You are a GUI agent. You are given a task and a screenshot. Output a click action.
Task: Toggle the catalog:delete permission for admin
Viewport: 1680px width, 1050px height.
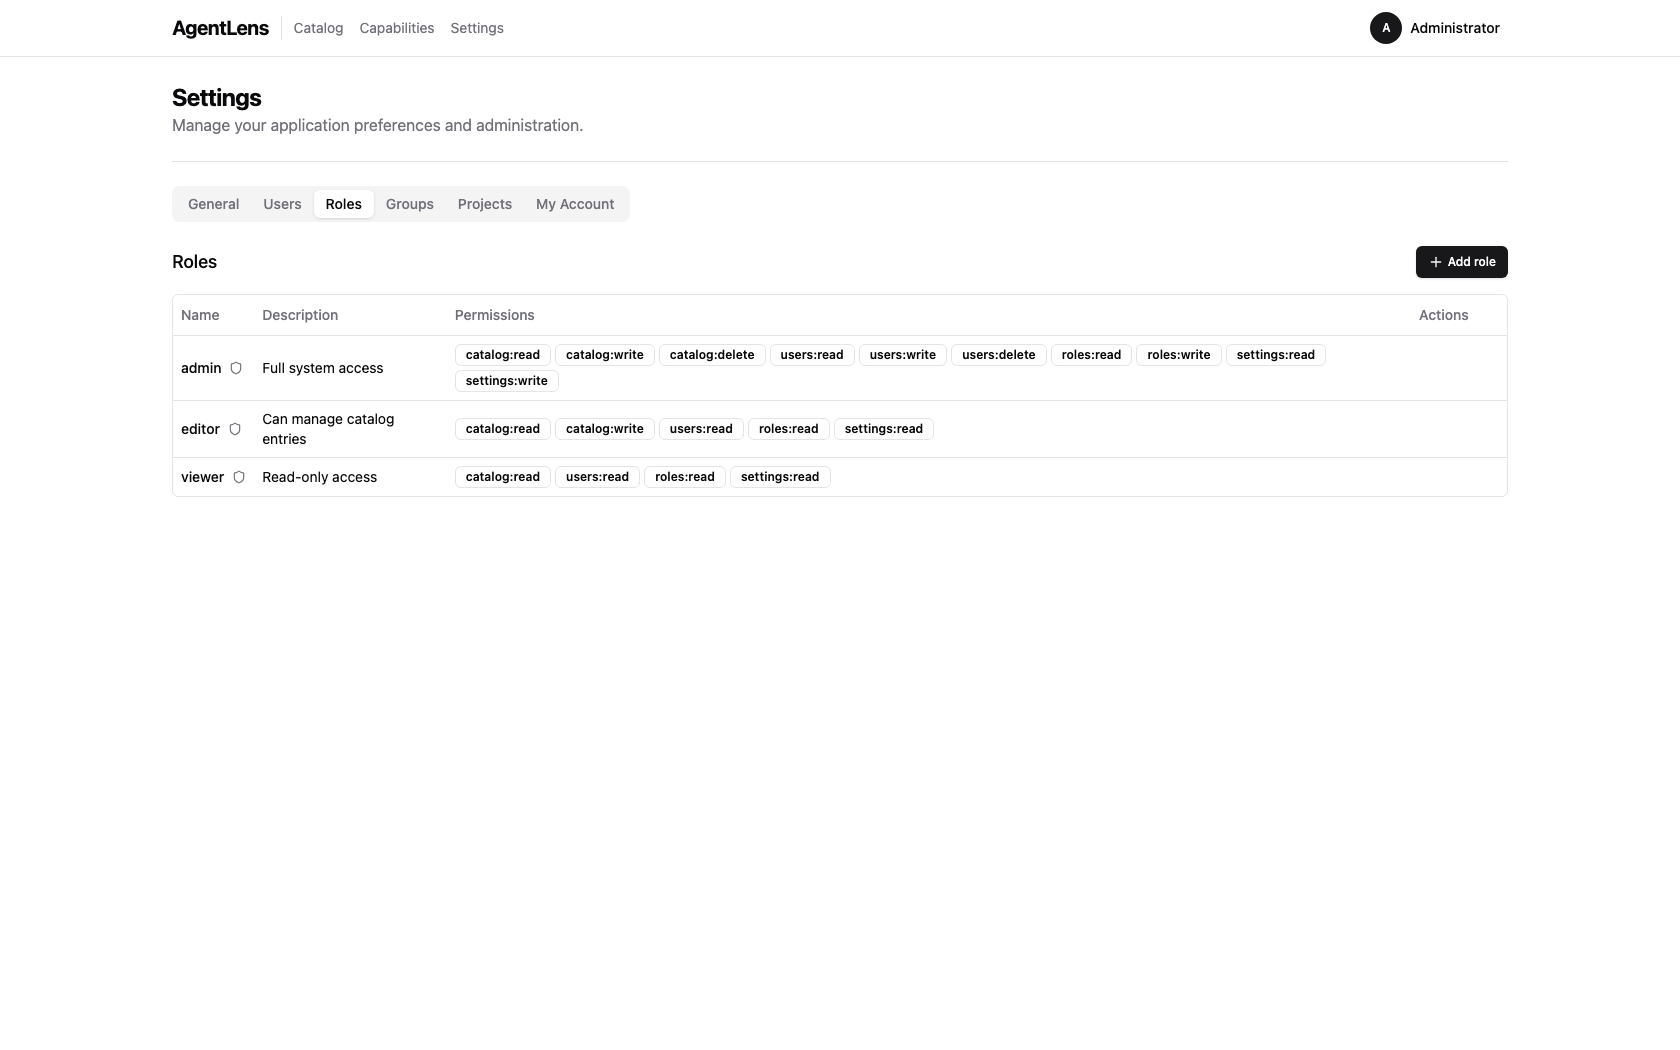click(x=711, y=354)
